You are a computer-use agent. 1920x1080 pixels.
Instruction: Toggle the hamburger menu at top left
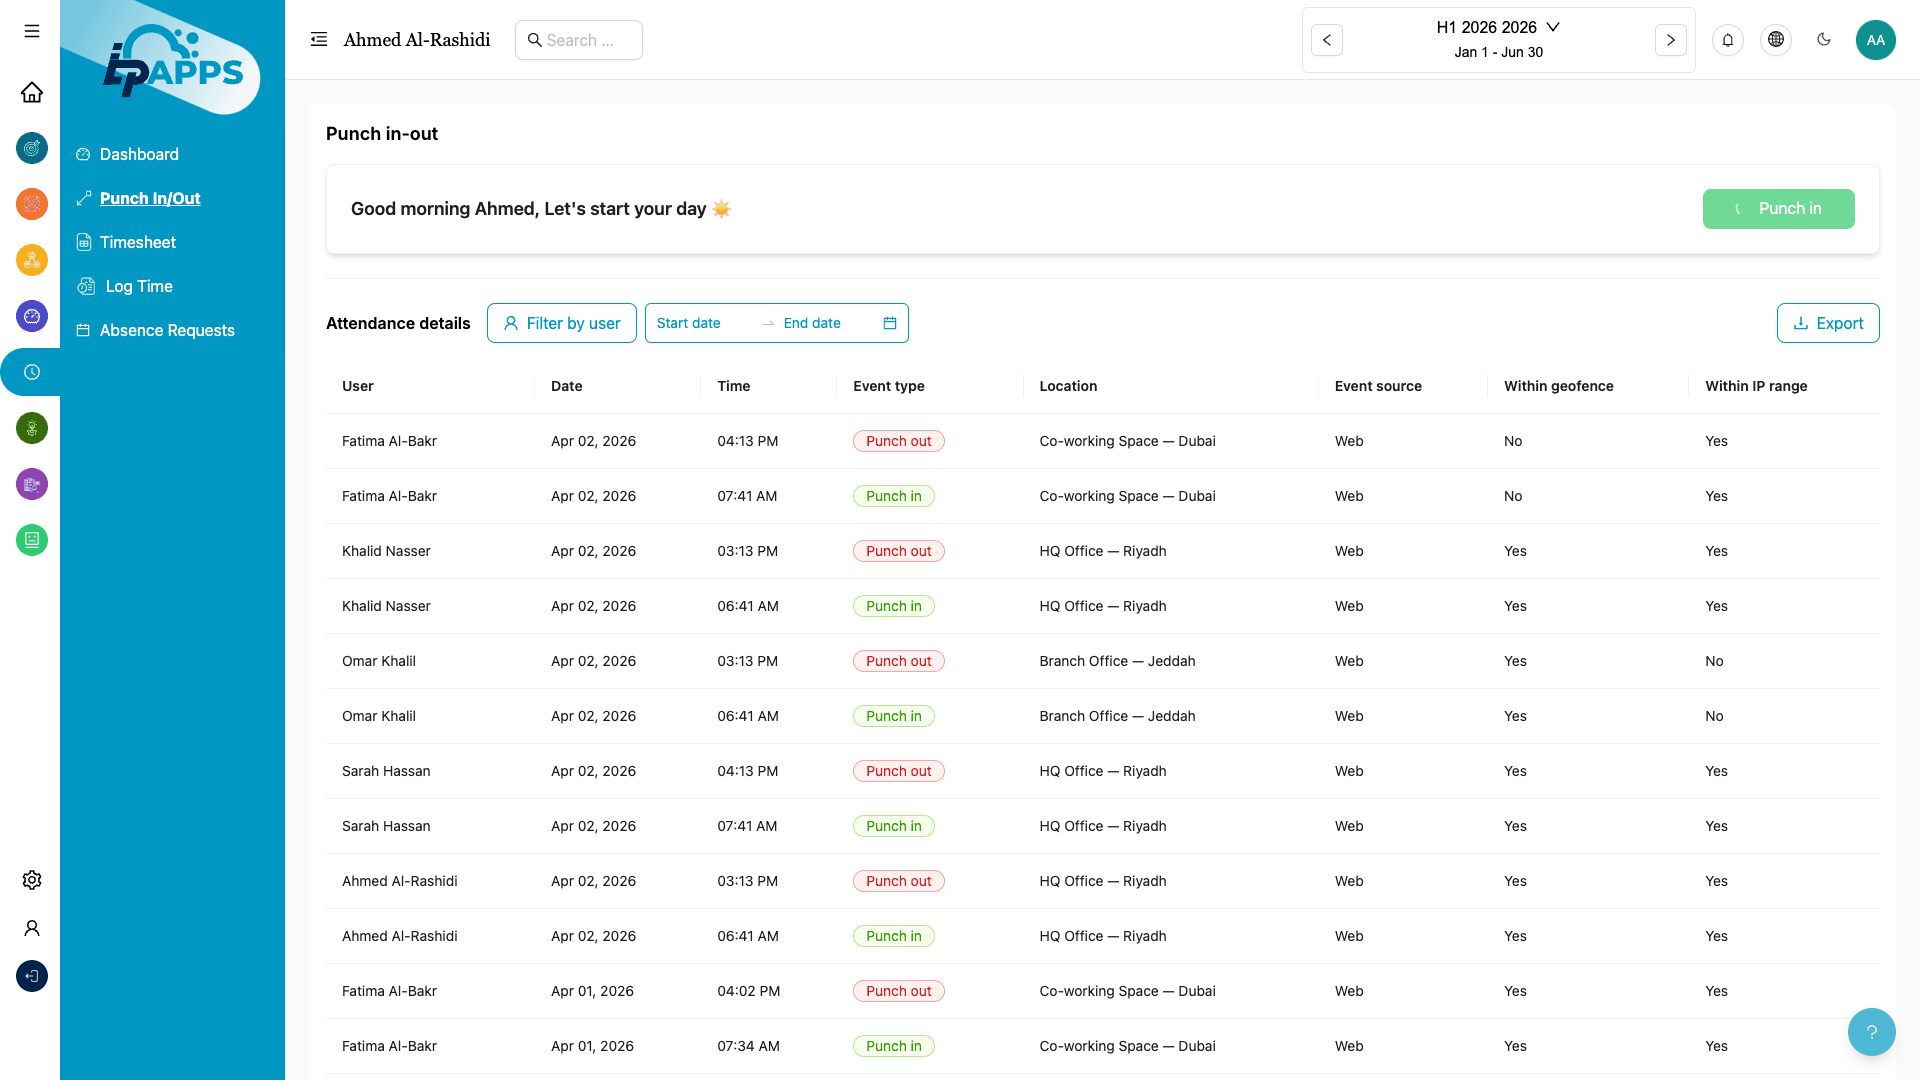point(32,31)
